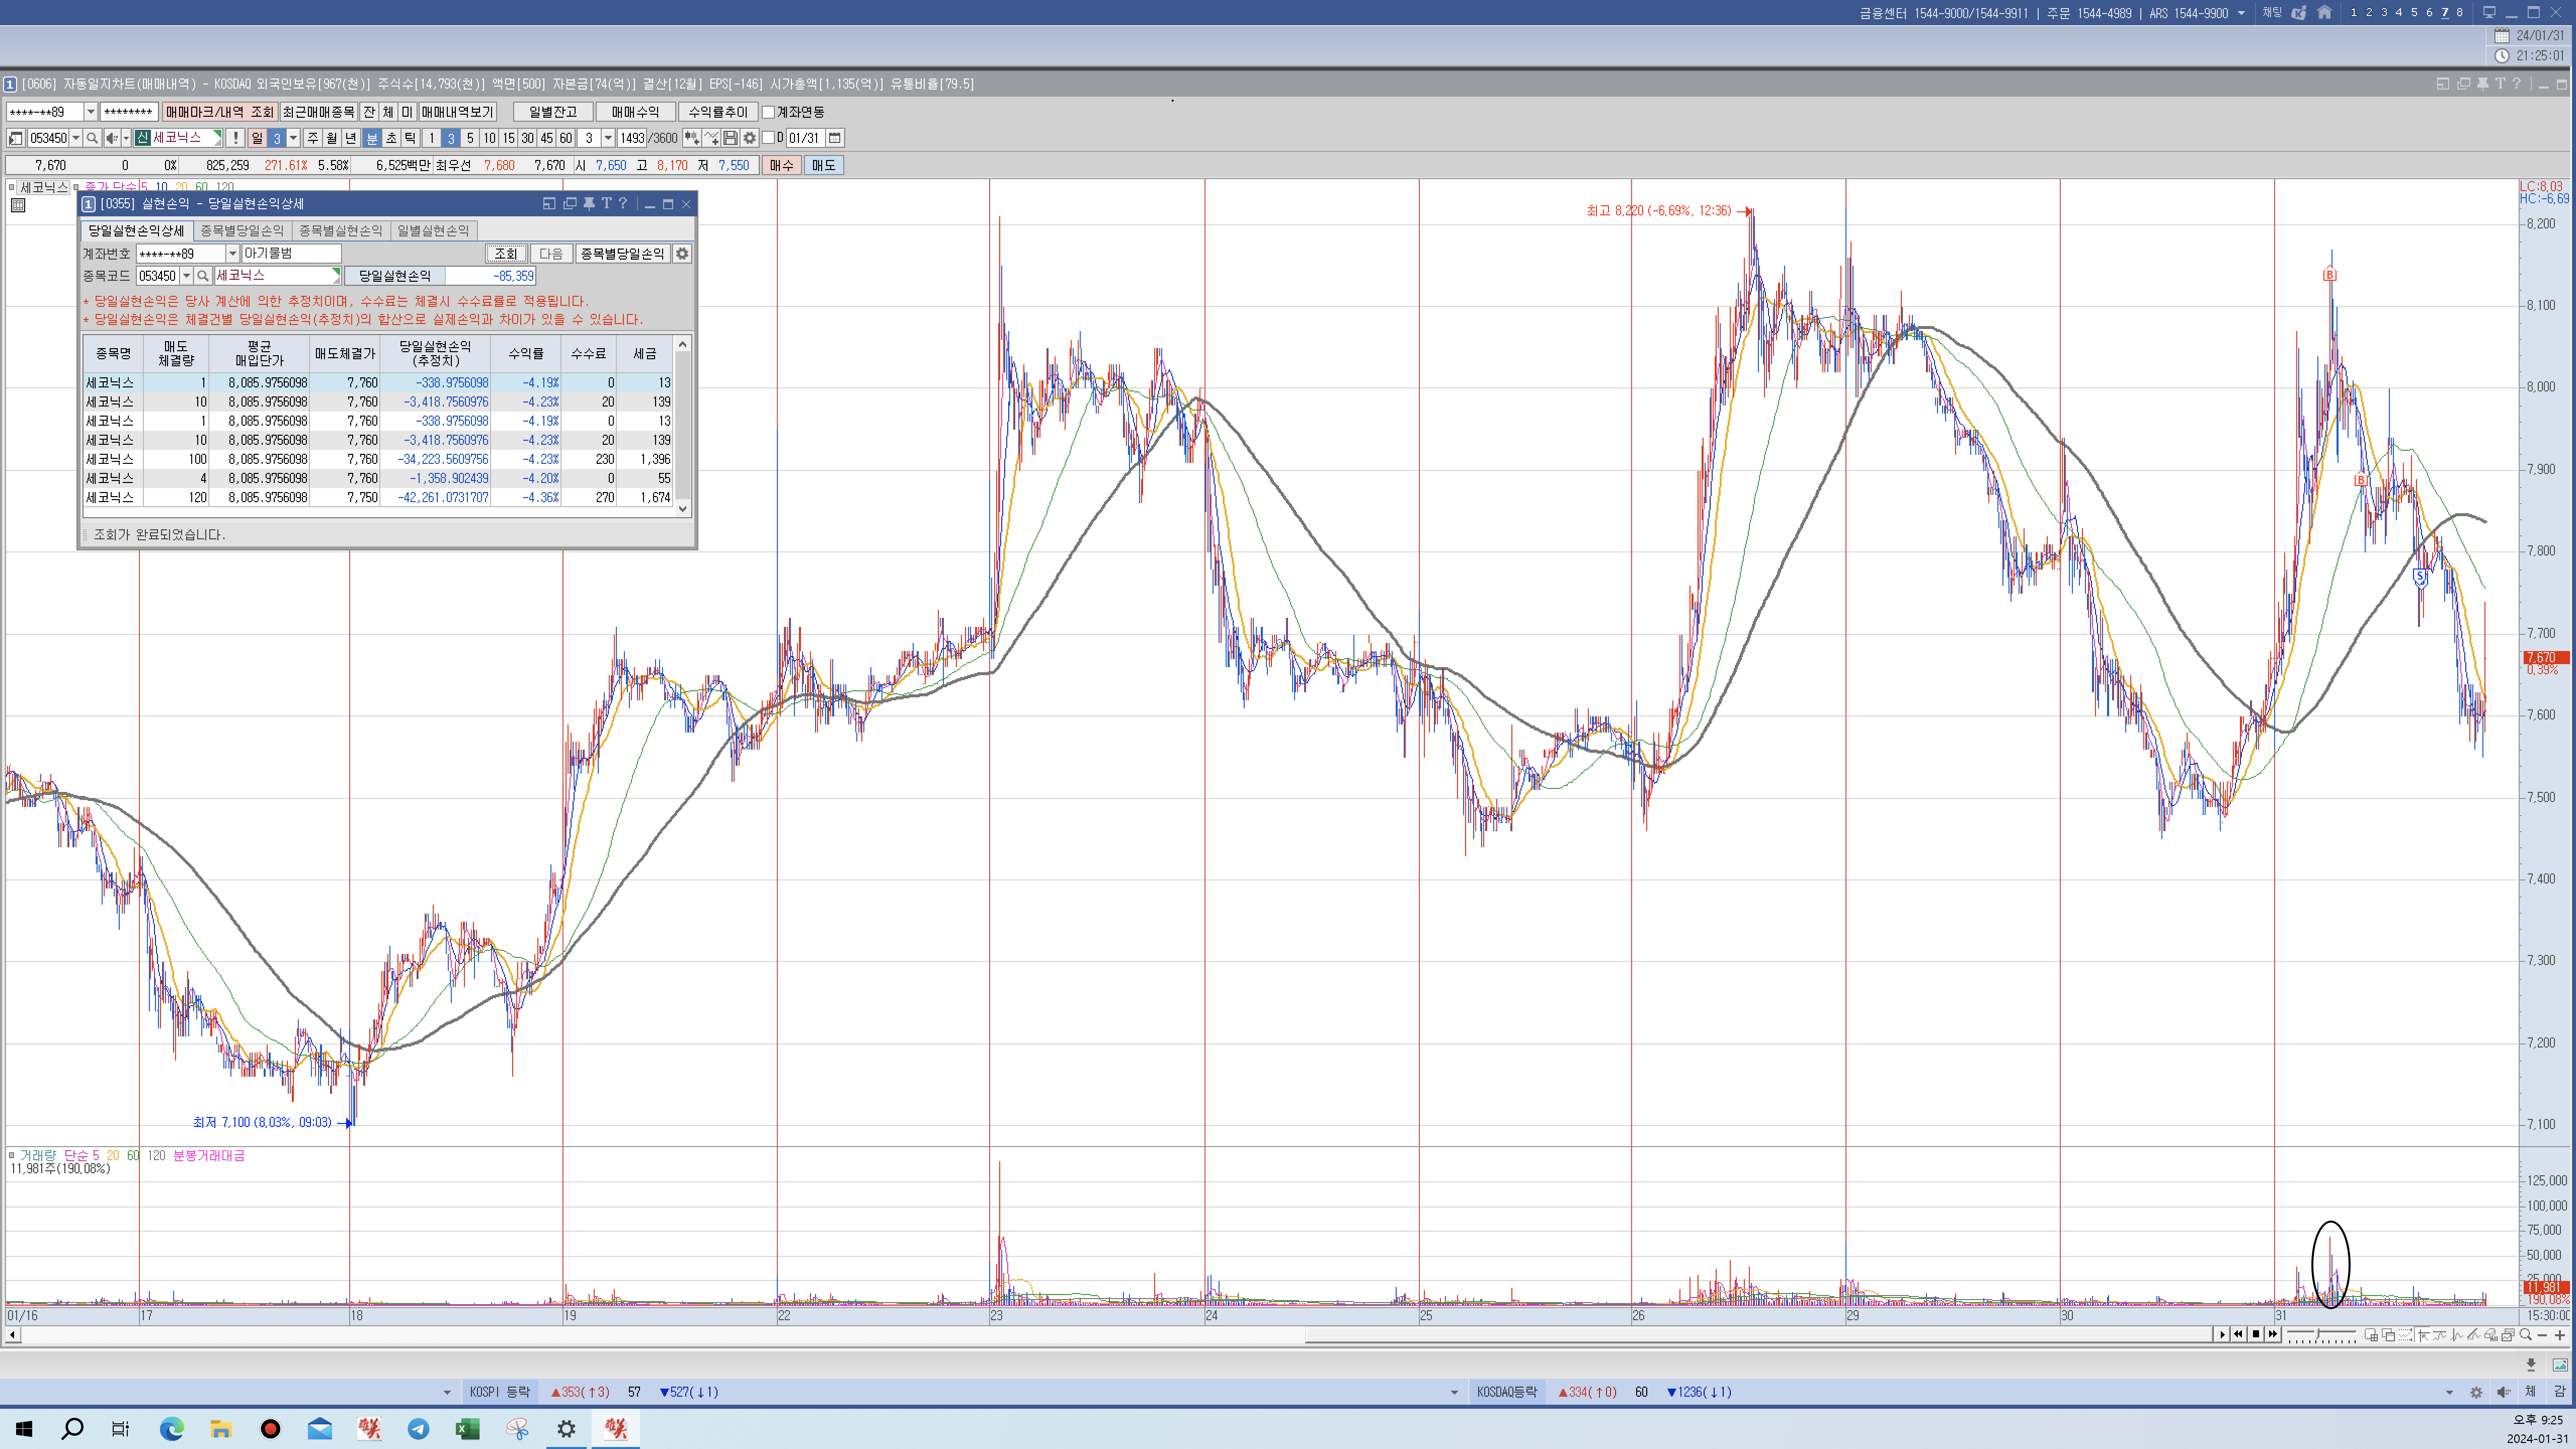
Task: Click the 조회 button in profit popup
Action: pos(506,254)
